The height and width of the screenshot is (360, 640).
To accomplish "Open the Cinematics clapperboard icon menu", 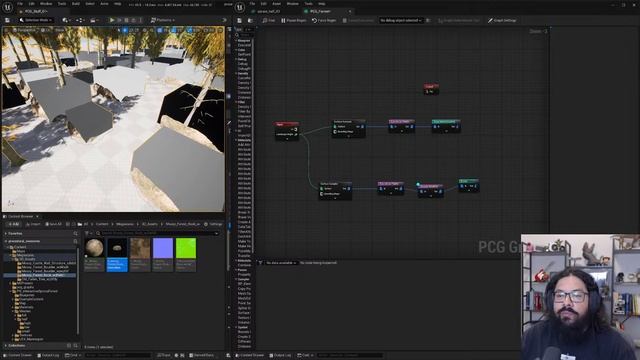I will click(x=94, y=20).
